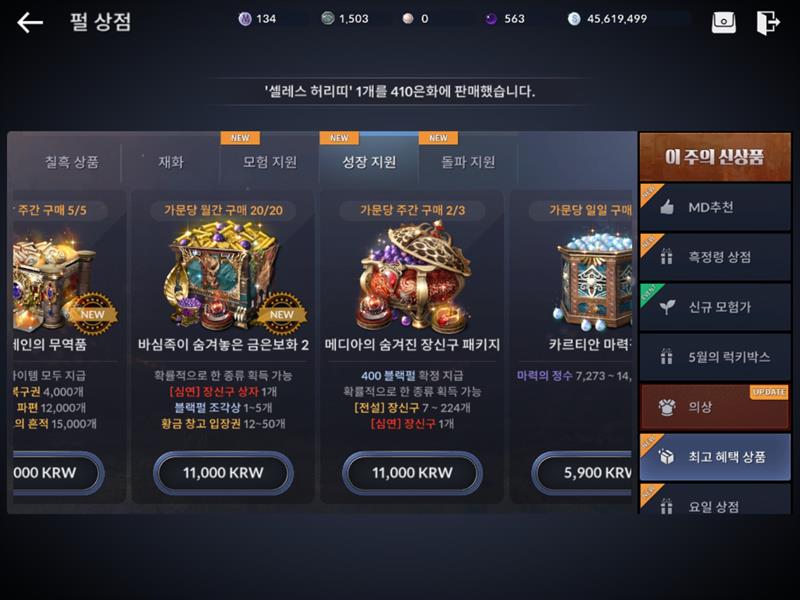Switch to the 재화 tab

171,162
